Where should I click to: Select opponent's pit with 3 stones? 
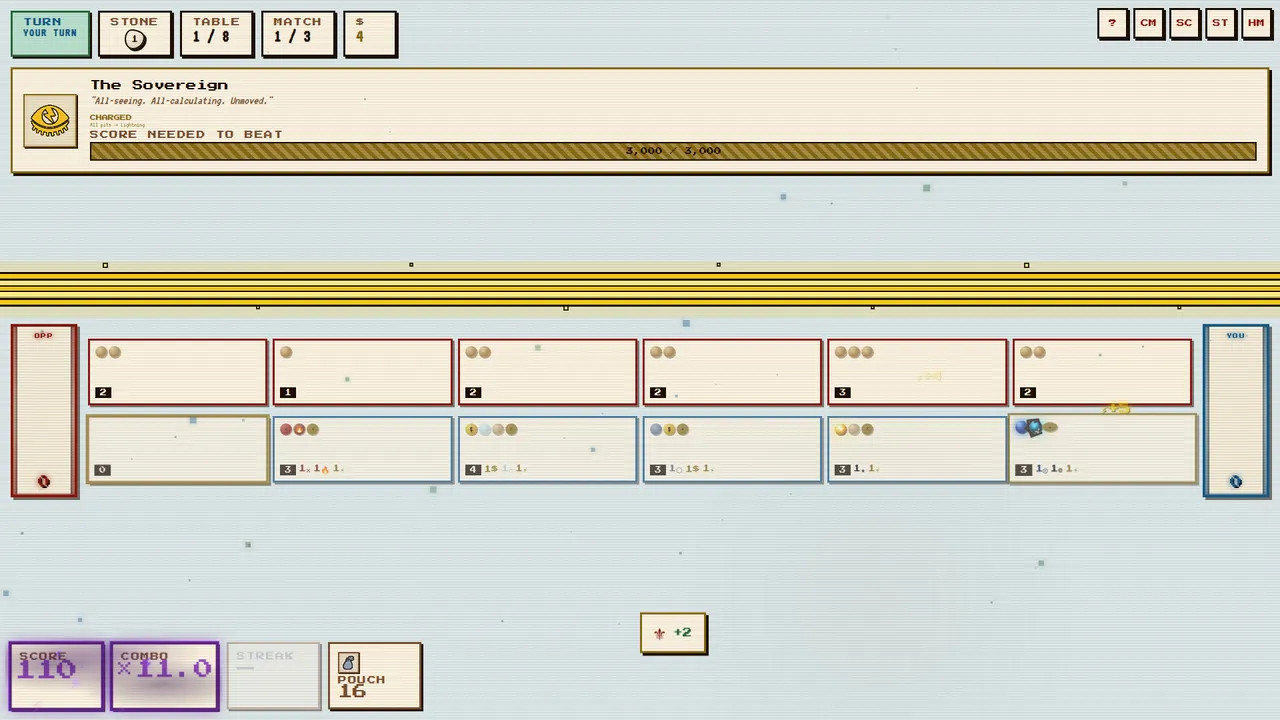coord(918,372)
